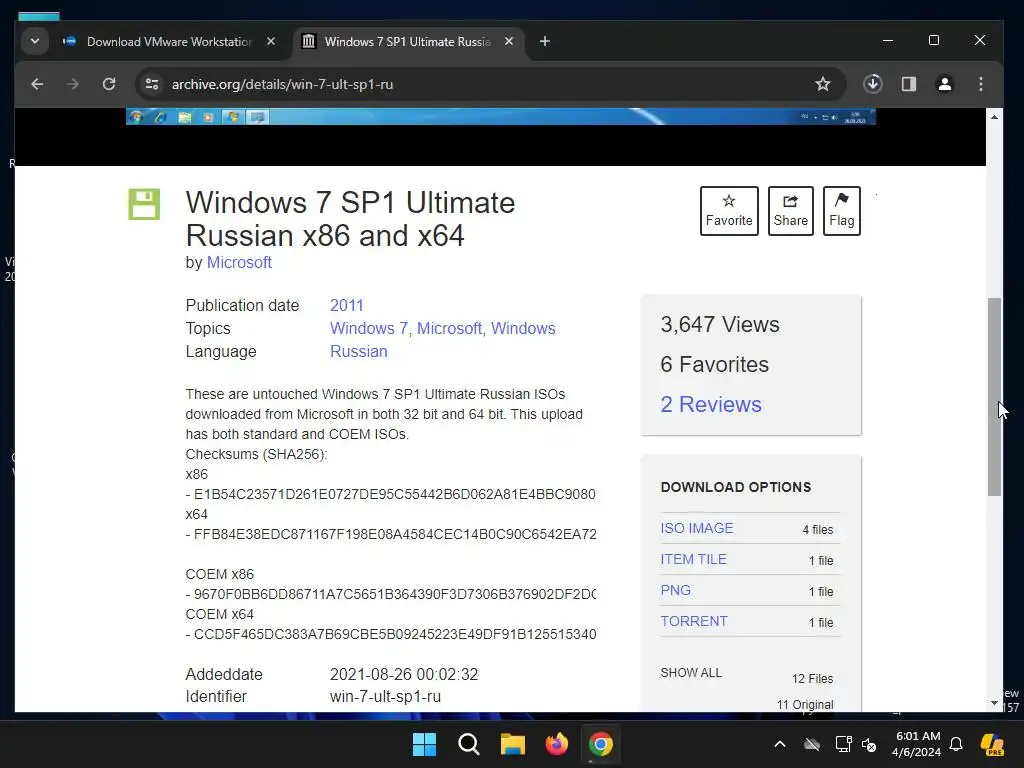1024x768 pixels.
Task: Click the scrollbar down arrow
Action: pyautogui.click(x=994, y=703)
